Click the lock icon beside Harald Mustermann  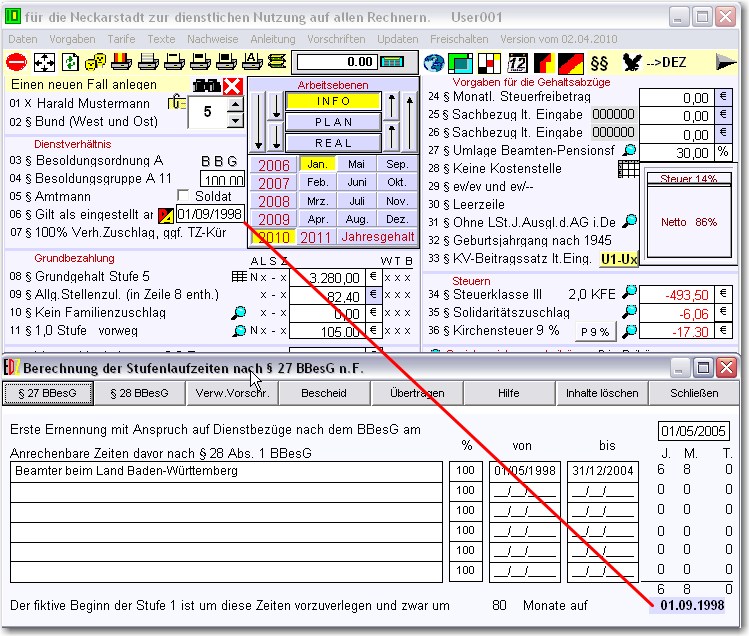point(176,102)
